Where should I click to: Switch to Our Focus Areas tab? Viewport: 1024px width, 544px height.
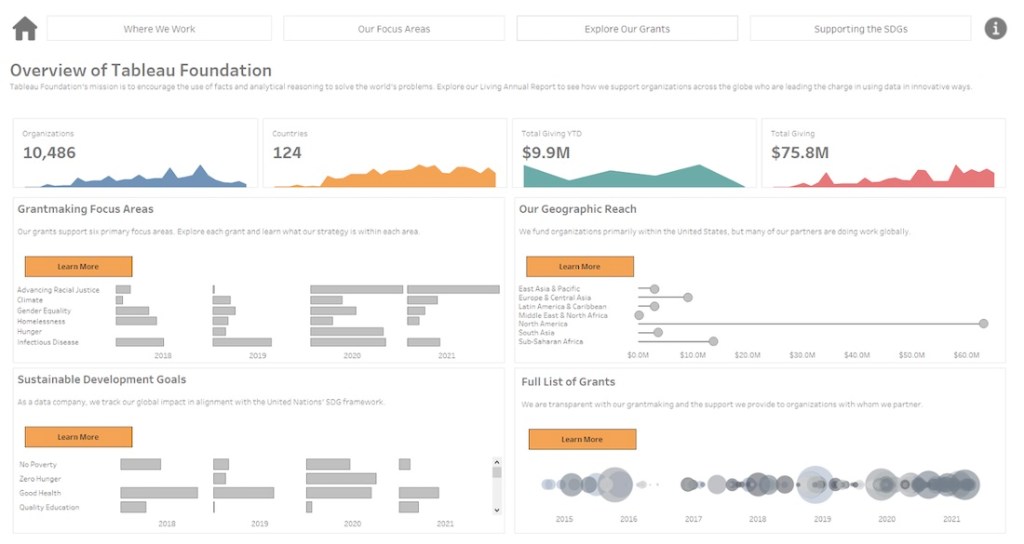click(394, 29)
